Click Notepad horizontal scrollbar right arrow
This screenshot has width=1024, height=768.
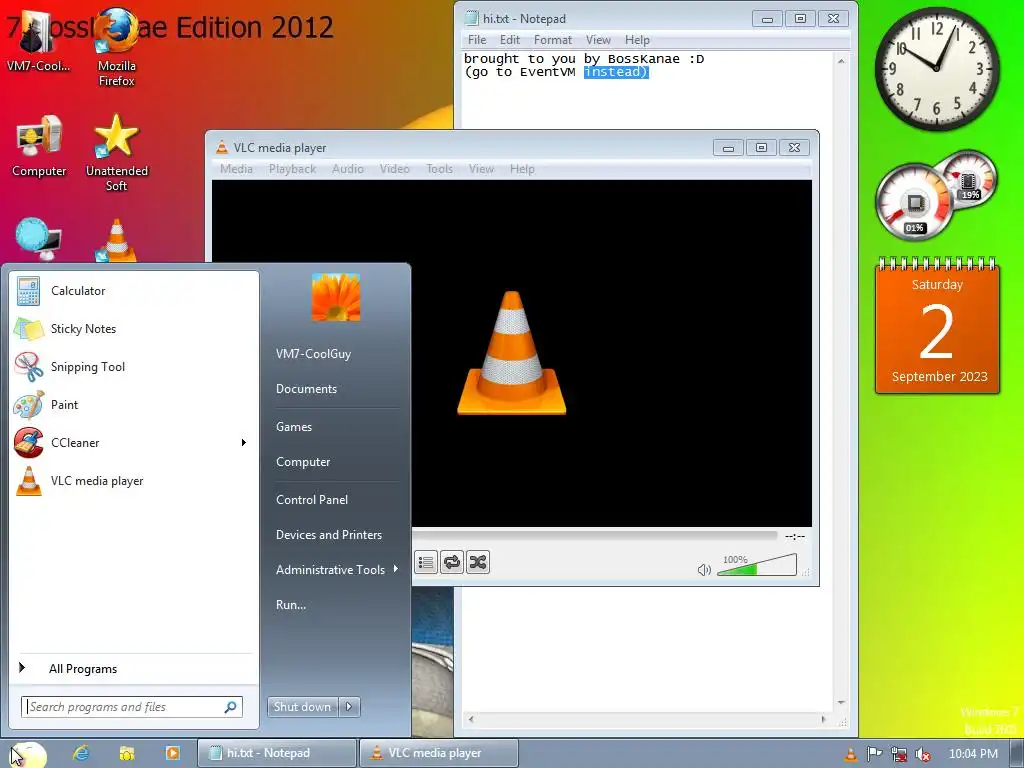823,719
